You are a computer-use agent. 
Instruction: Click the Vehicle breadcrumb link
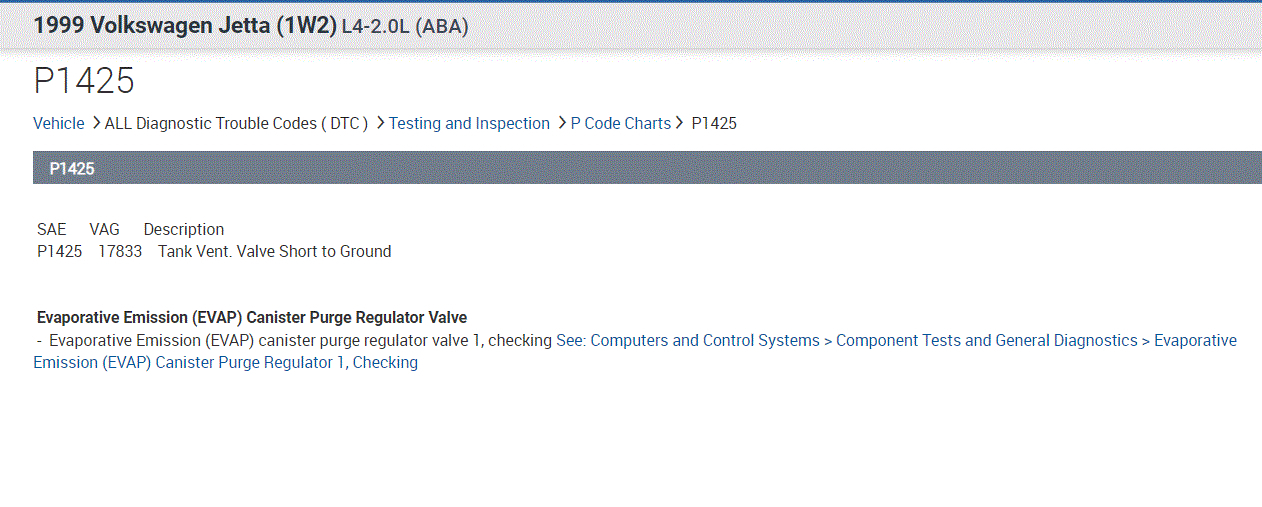[59, 123]
